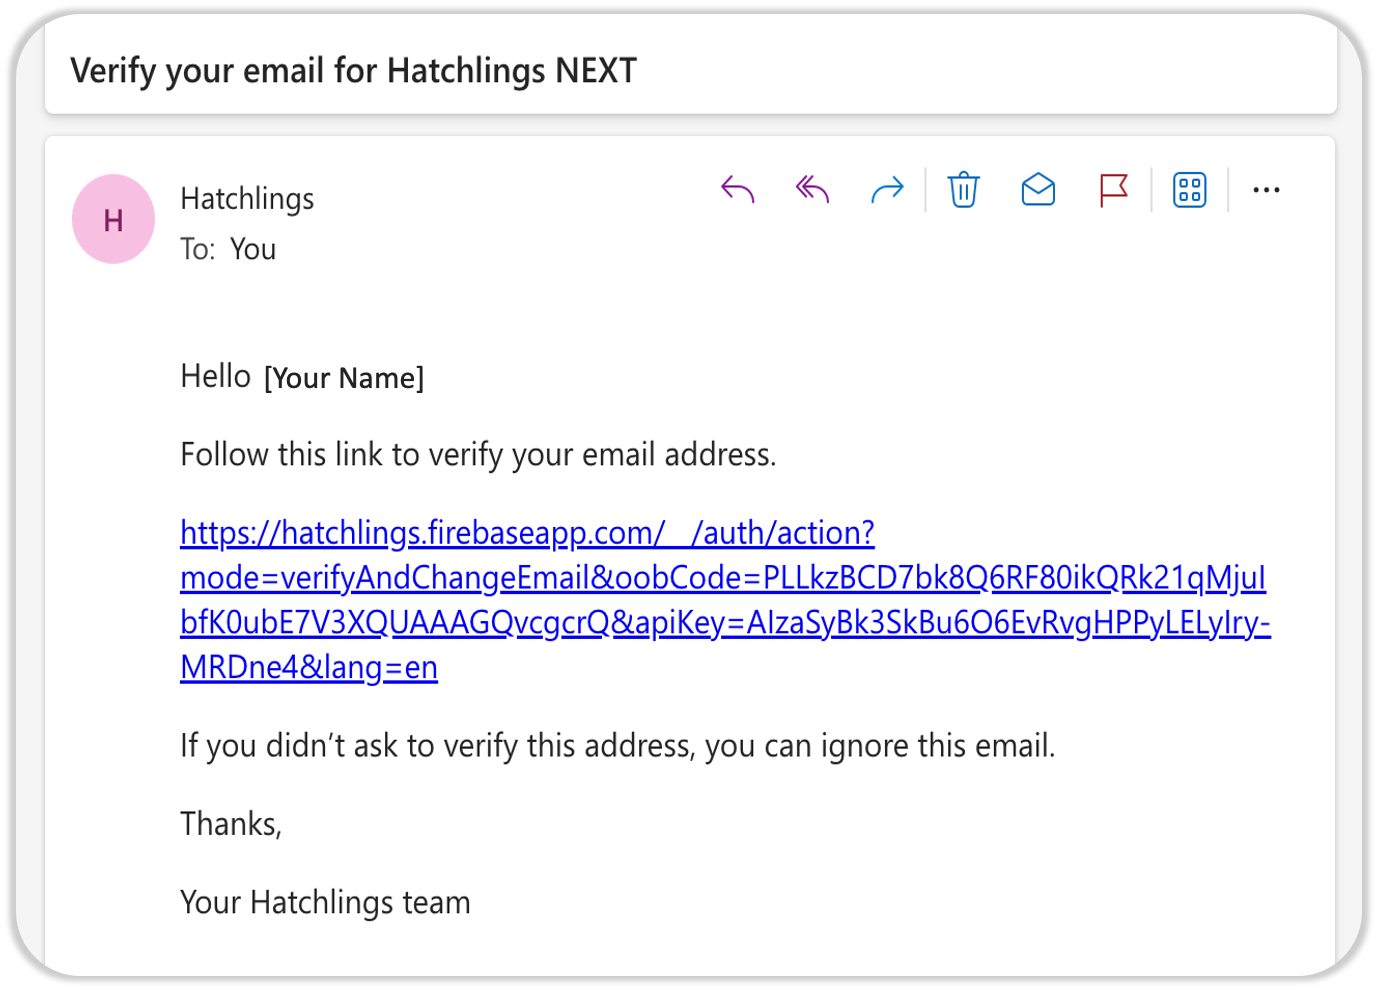Click the 'If you didn't ask to verify' paragraph

pyautogui.click(x=618, y=746)
